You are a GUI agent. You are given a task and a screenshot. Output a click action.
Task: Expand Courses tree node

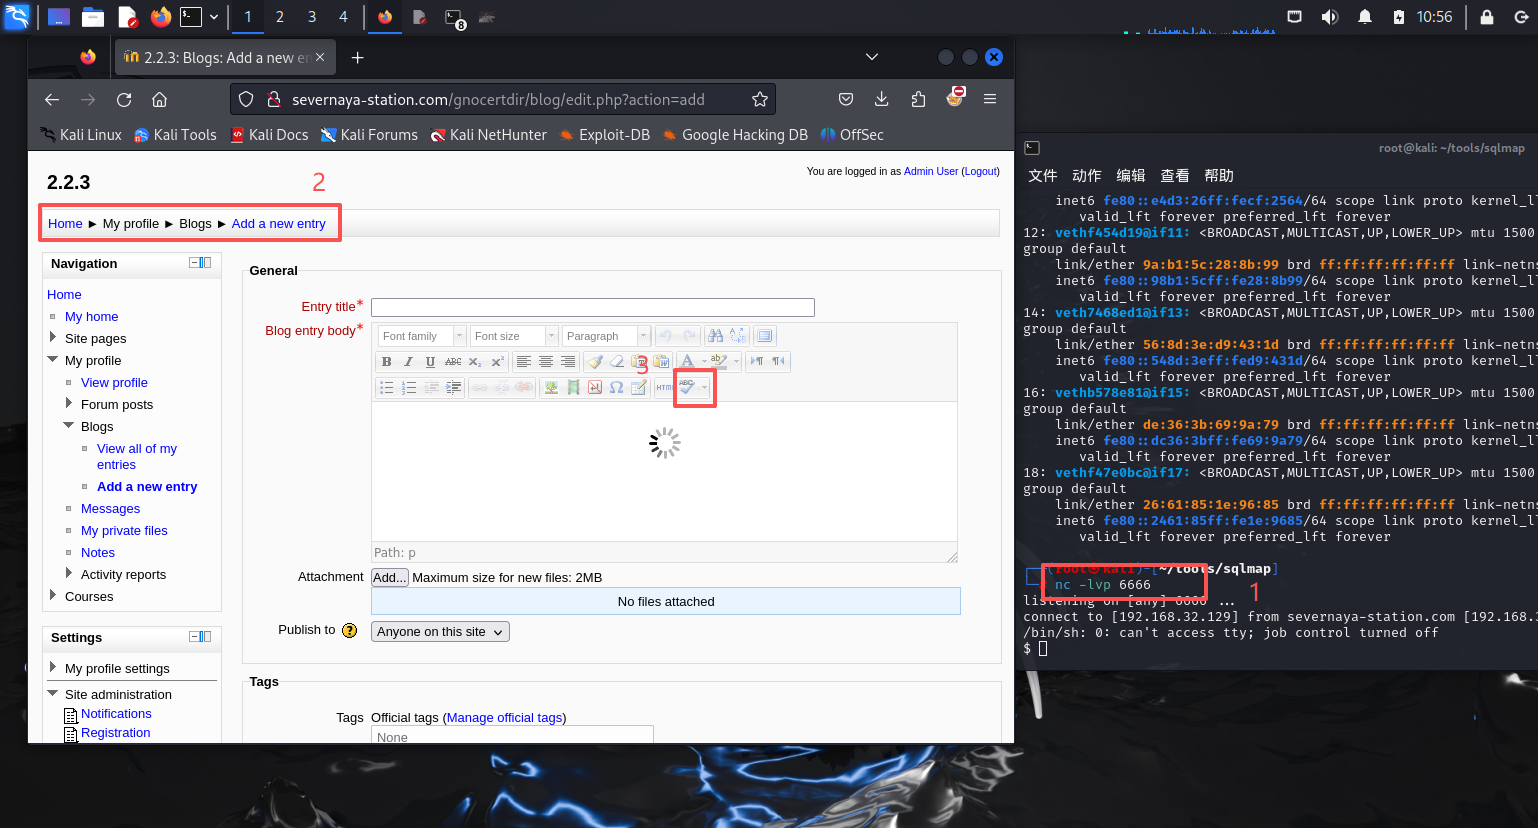(x=53, y=596)
